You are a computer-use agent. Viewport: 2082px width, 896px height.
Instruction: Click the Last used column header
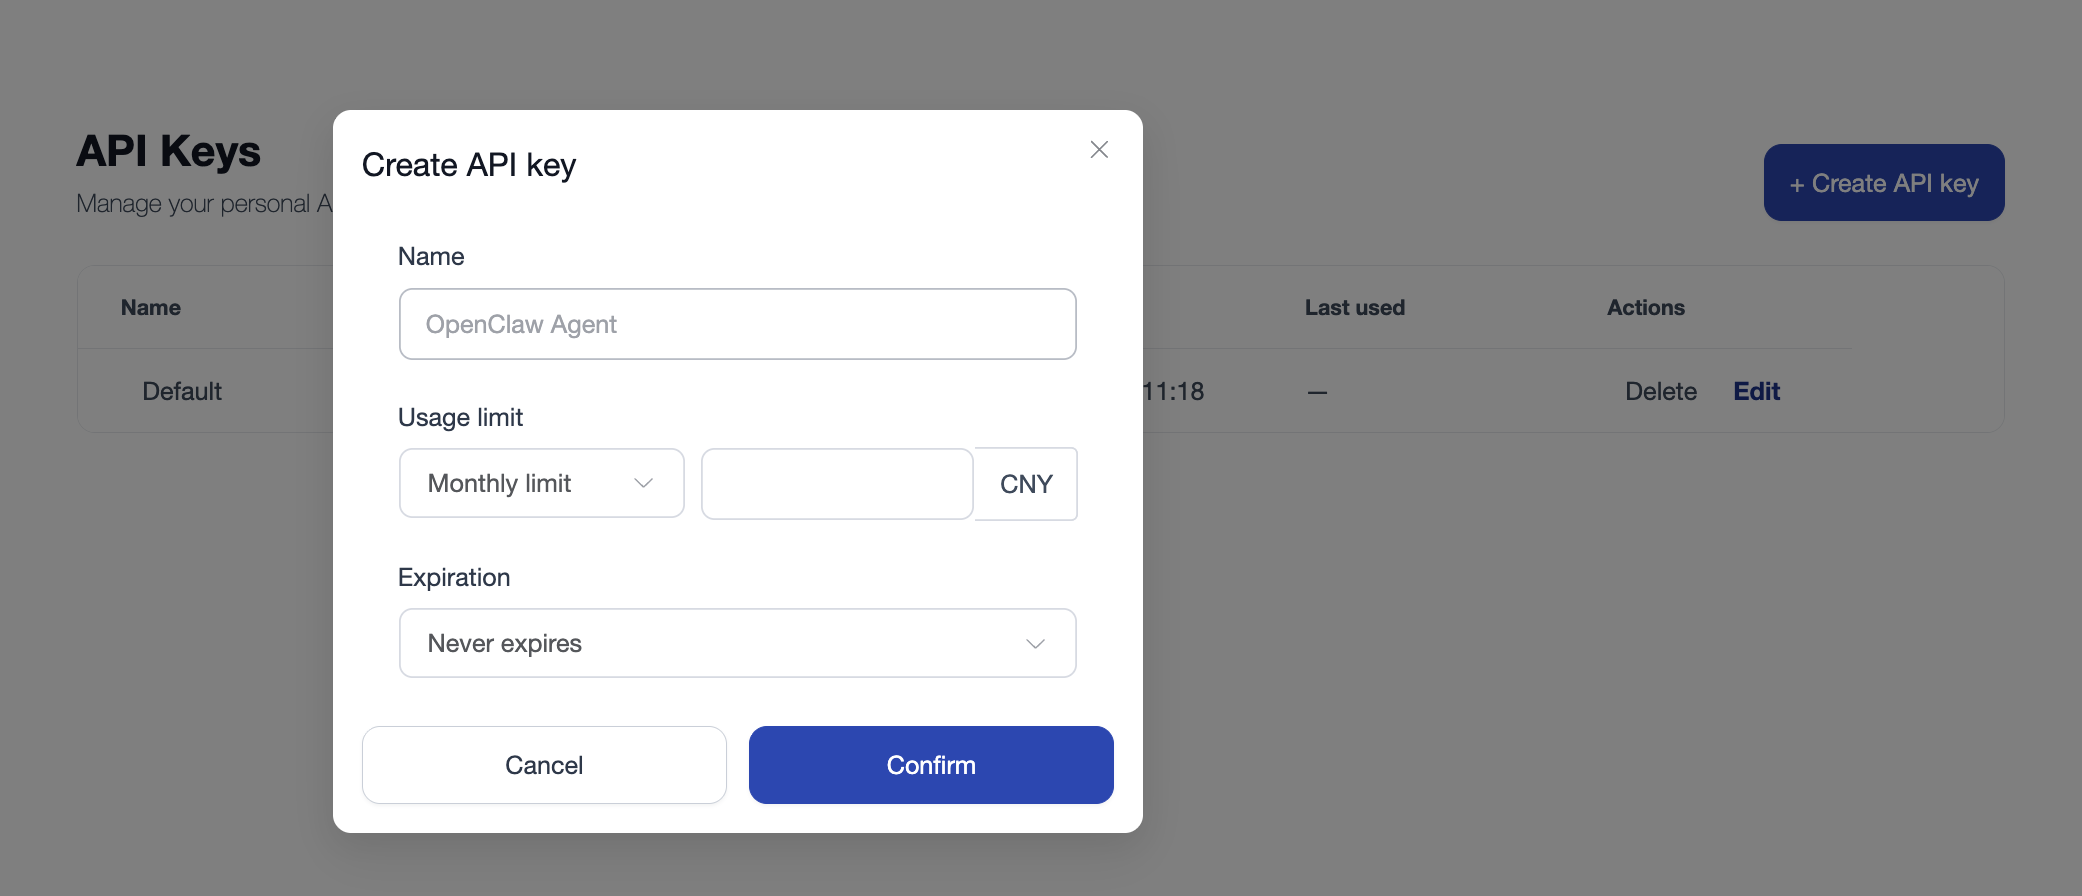click(x=1355, y=307)
